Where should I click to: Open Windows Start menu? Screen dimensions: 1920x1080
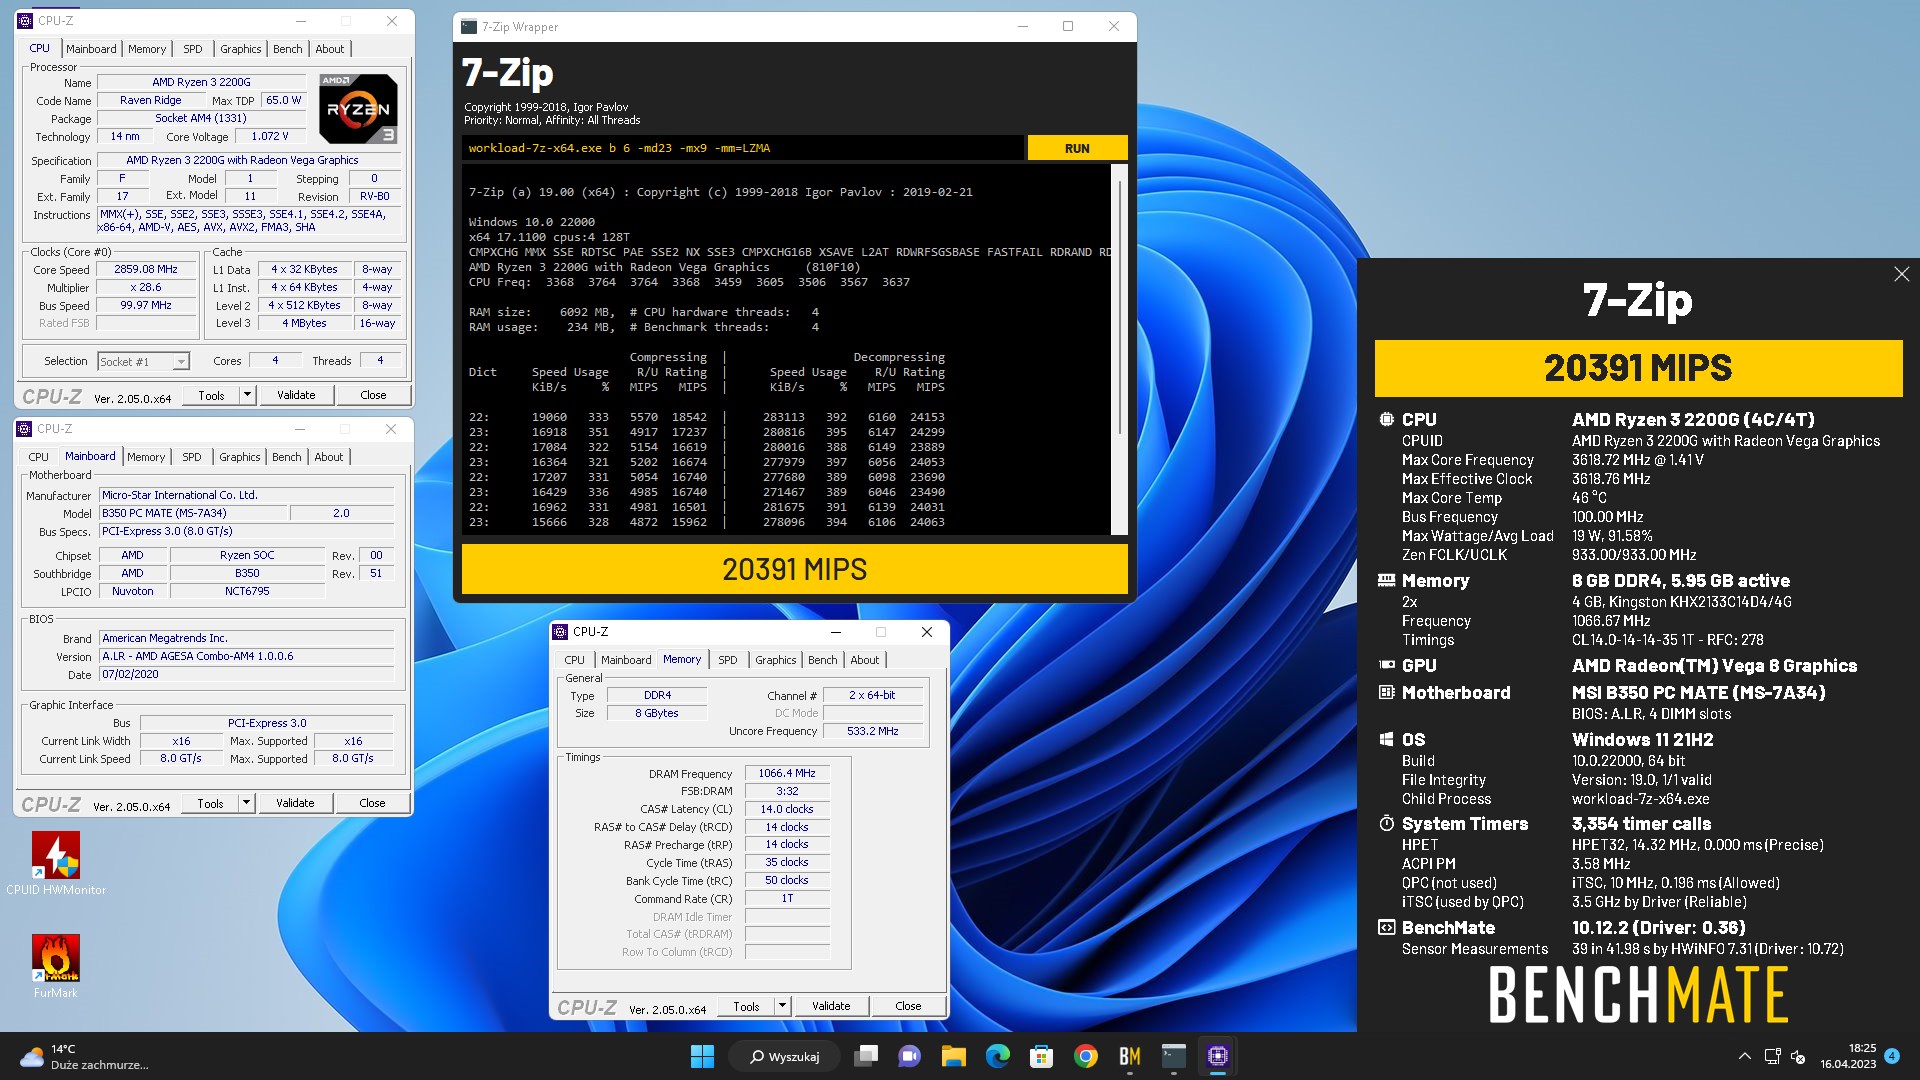click(x=702, y=1056)
